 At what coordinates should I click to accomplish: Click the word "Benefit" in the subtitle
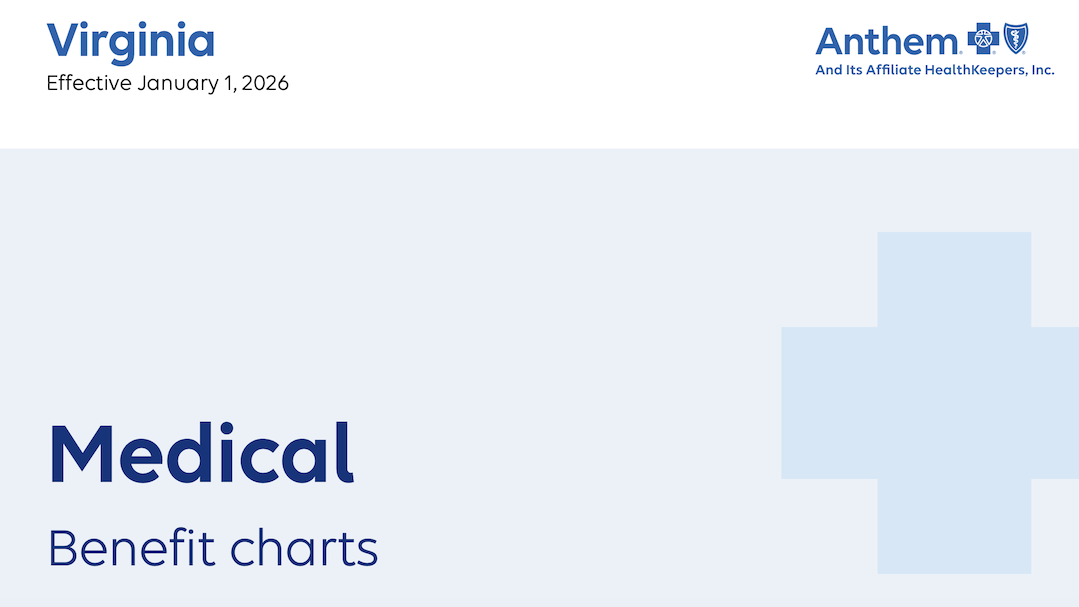click(132, 548)
